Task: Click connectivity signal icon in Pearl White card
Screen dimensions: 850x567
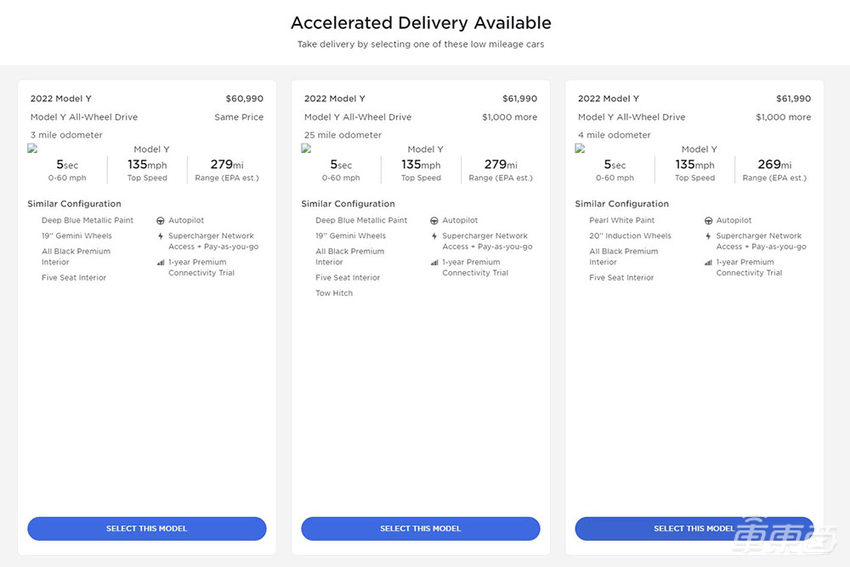Action: [x=708, y=263]
